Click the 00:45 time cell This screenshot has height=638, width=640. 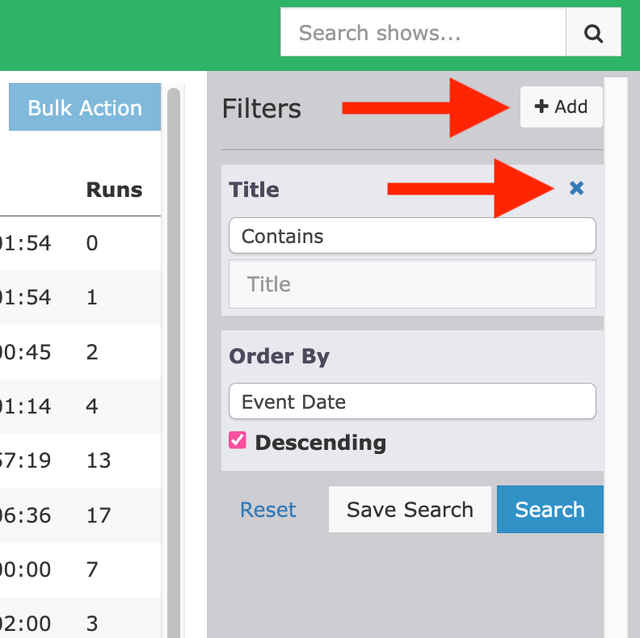pyautogui.click(x=25, y=352)
